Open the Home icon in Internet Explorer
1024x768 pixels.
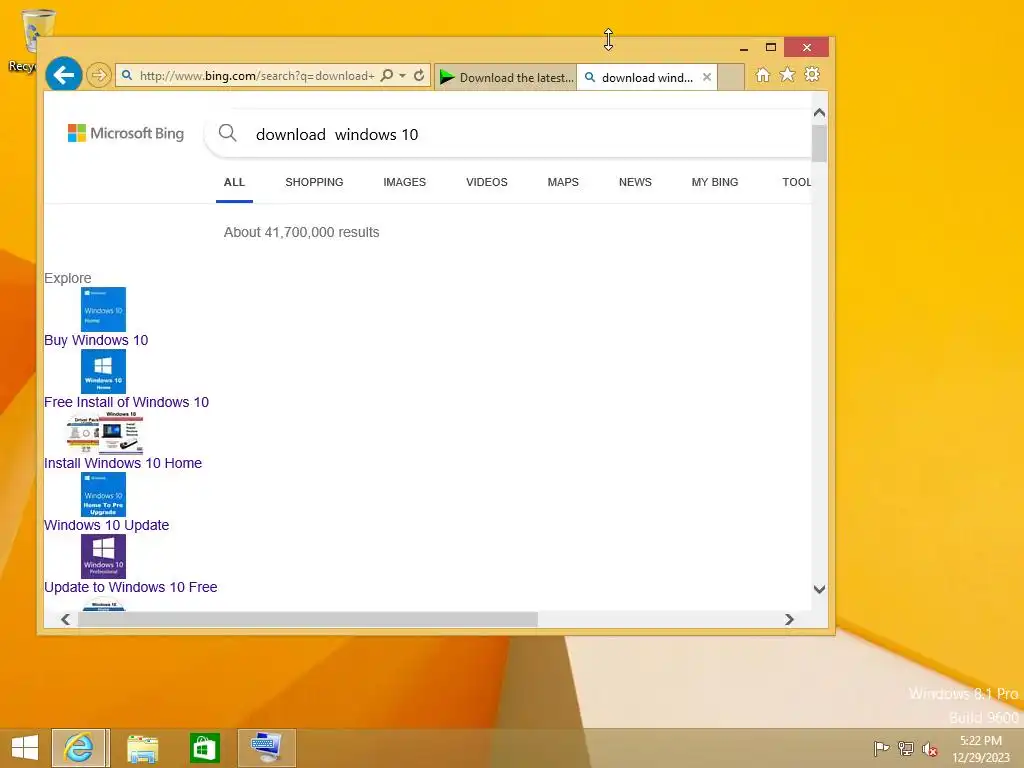(x=762, y=74)
